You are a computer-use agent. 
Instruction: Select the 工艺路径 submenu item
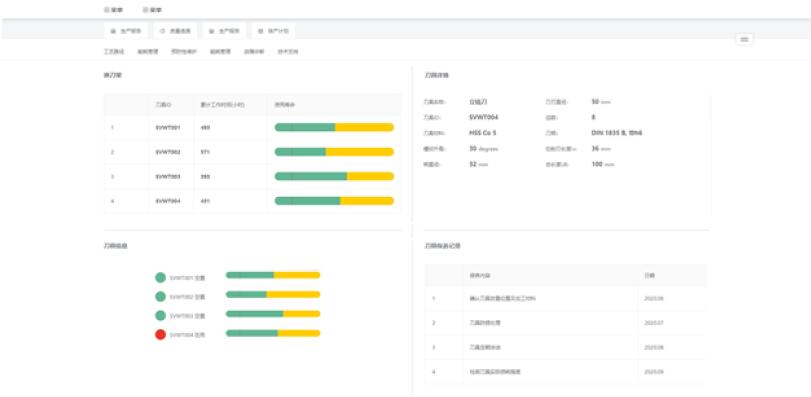pyautogui.click(x=114, y=52)
